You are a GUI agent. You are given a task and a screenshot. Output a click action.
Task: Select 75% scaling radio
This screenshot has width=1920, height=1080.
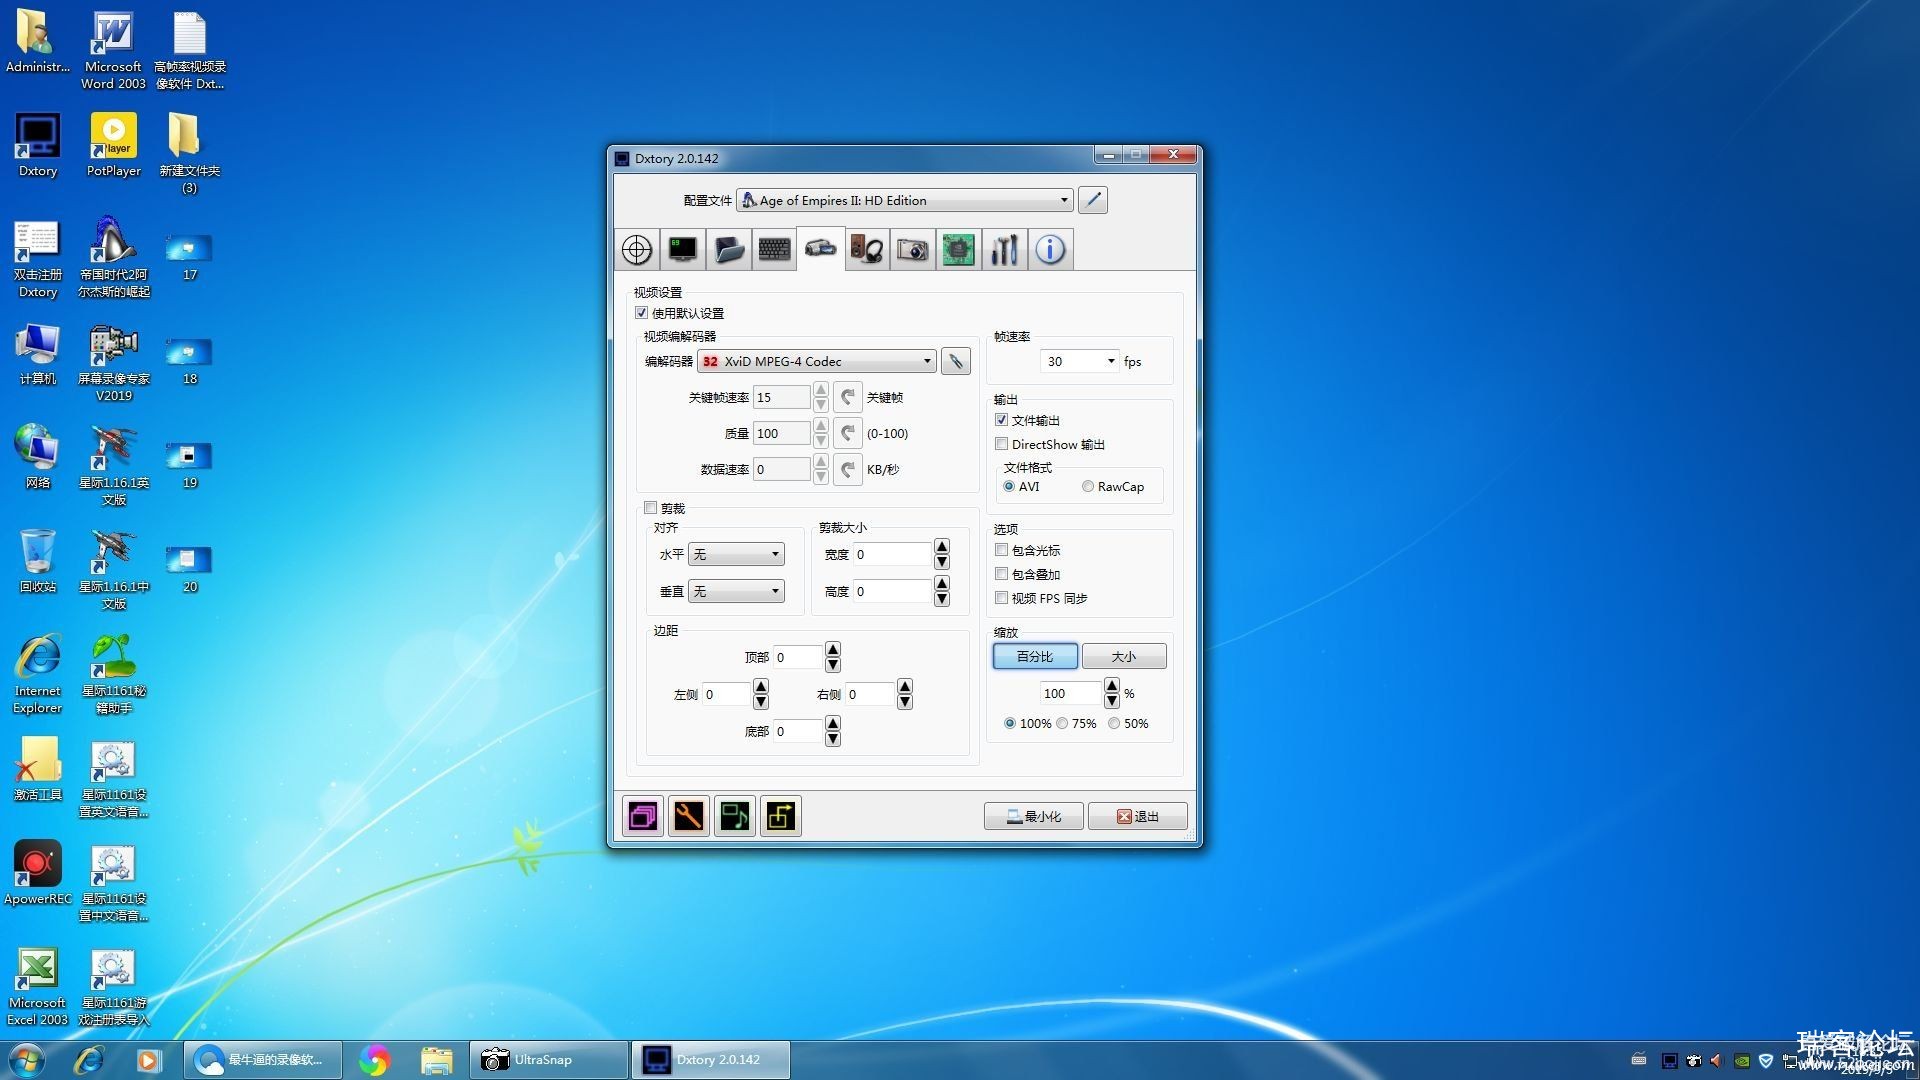(x=1062, y=723)
